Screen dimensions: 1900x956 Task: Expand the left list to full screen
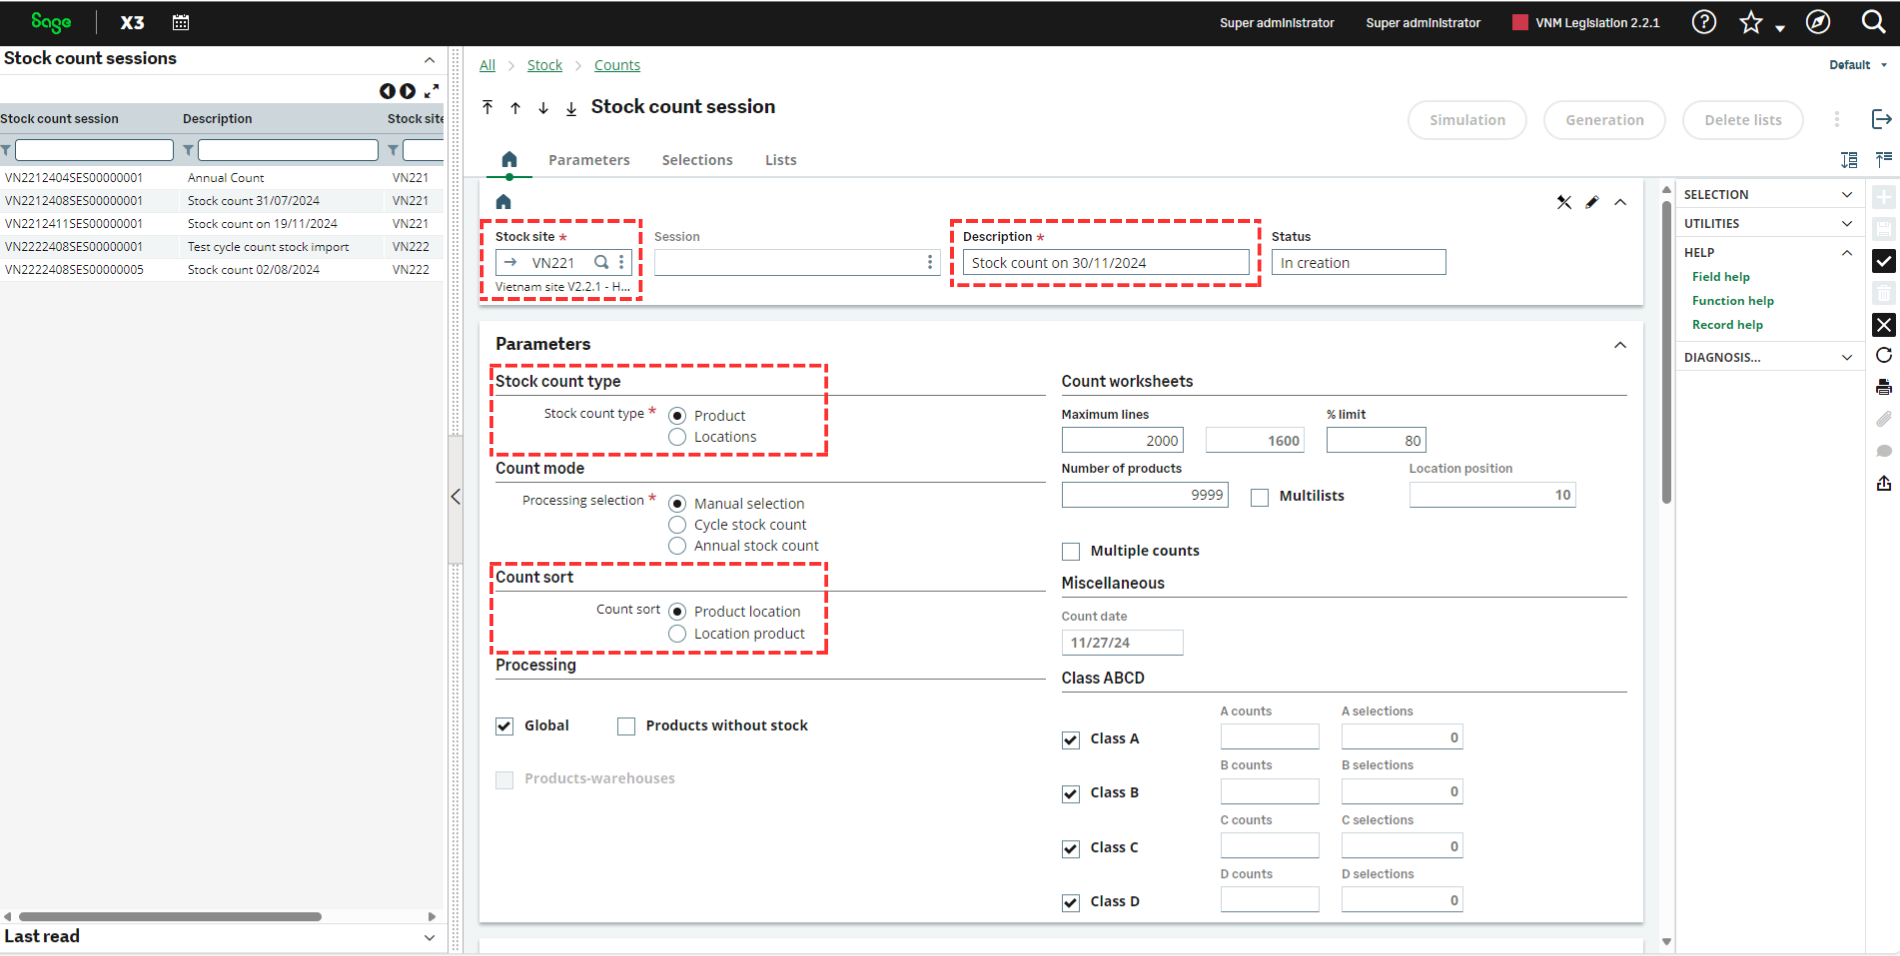[x=431, y=91]
